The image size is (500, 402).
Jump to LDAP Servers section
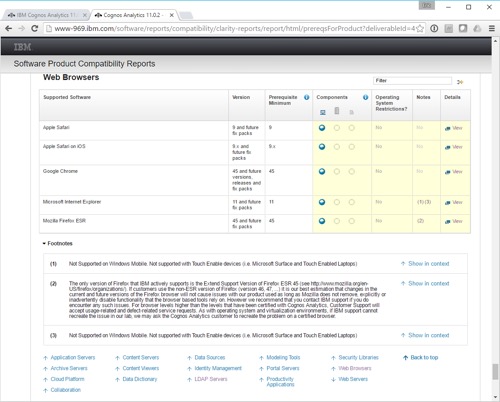pyautogui.click(x=211, y=379)
